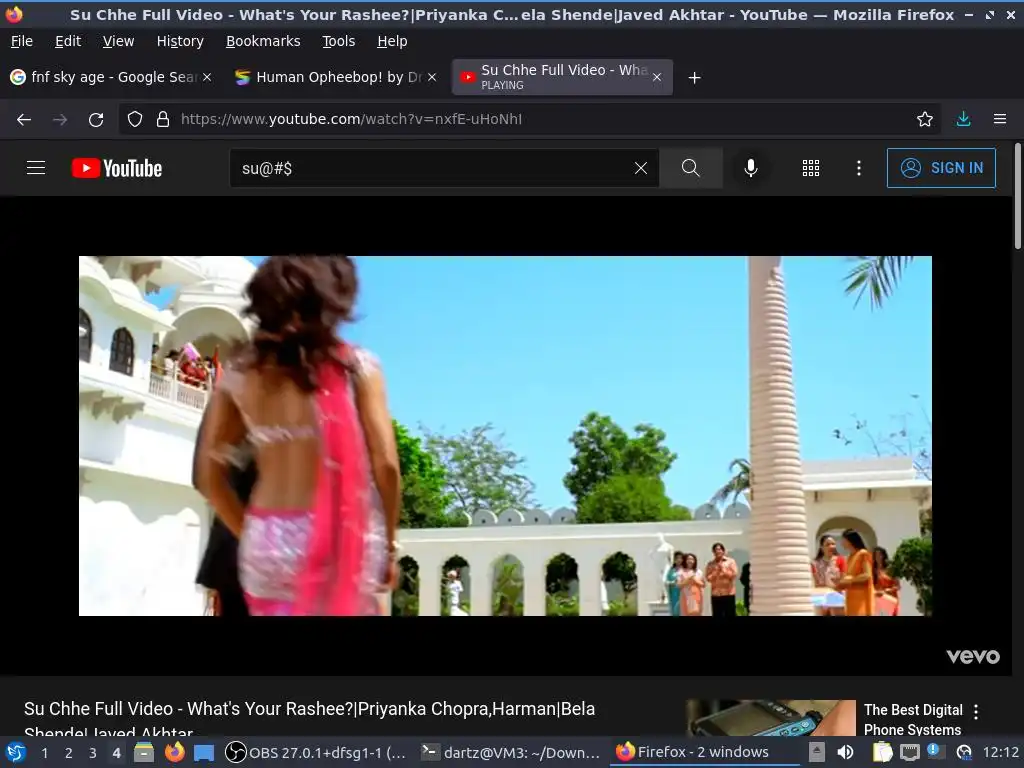The width and height of the screenshot is (1024, 768).
Task: Open a new browser tab
Action: (694, 78)
